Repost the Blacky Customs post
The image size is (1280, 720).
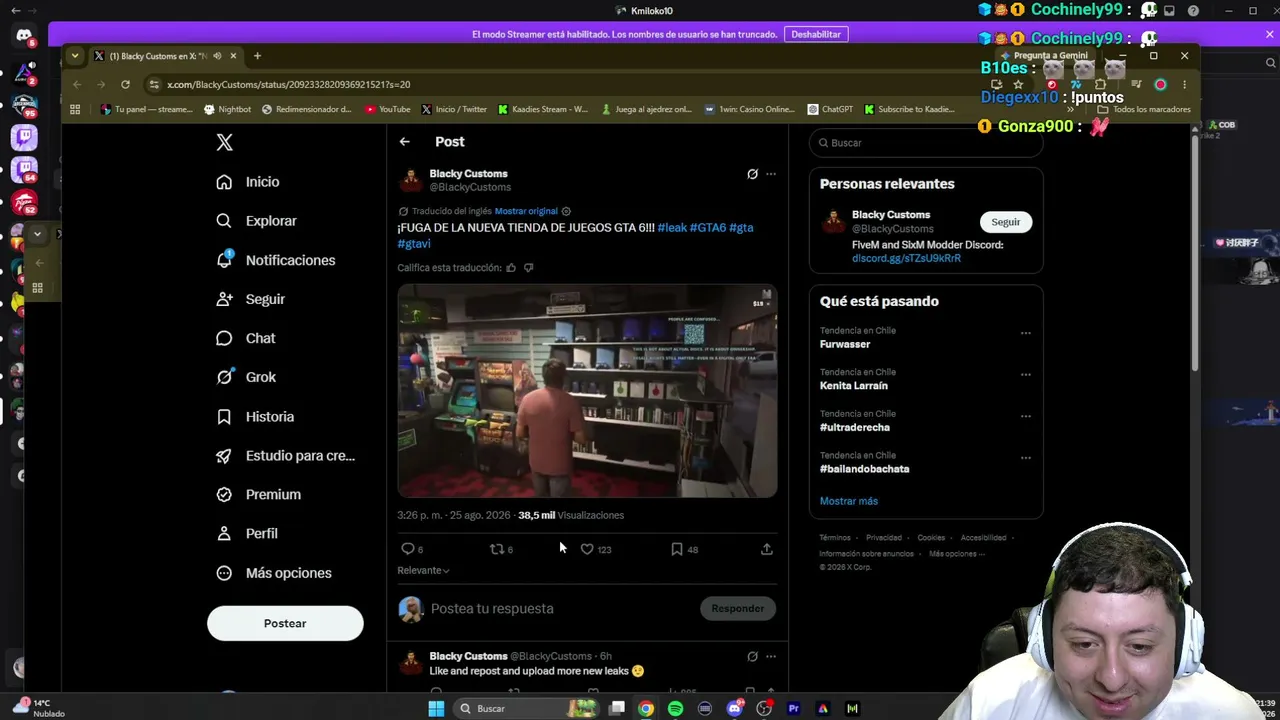tap(501, 549)
